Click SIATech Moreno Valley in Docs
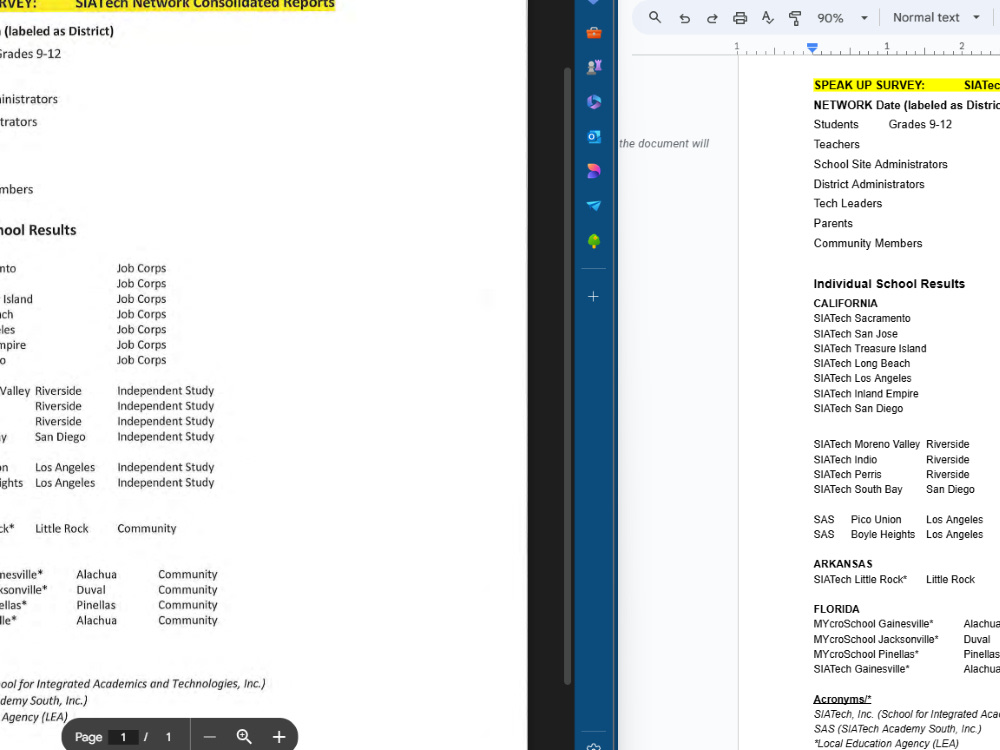The image size is (1000, 750). click(x=866, y=444)
